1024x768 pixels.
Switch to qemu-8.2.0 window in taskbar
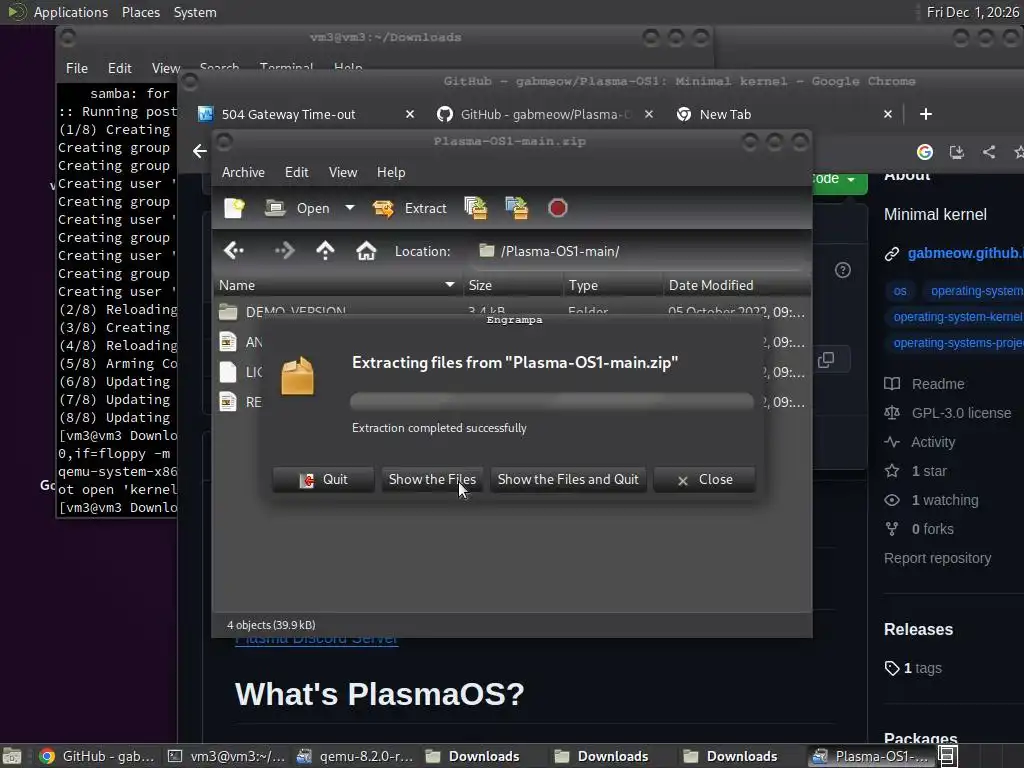pyautogui.click(x=355, y=756)
